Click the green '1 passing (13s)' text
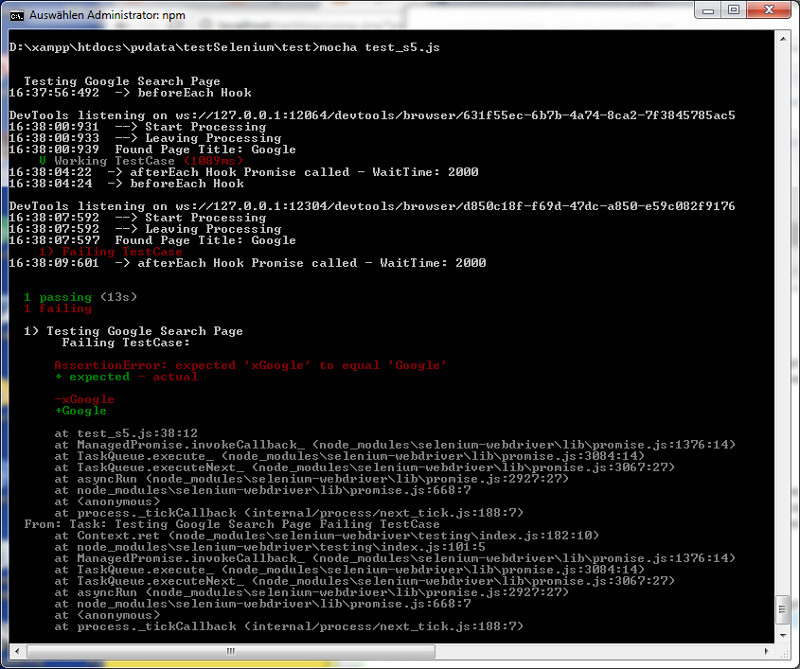 coord(81,297)
